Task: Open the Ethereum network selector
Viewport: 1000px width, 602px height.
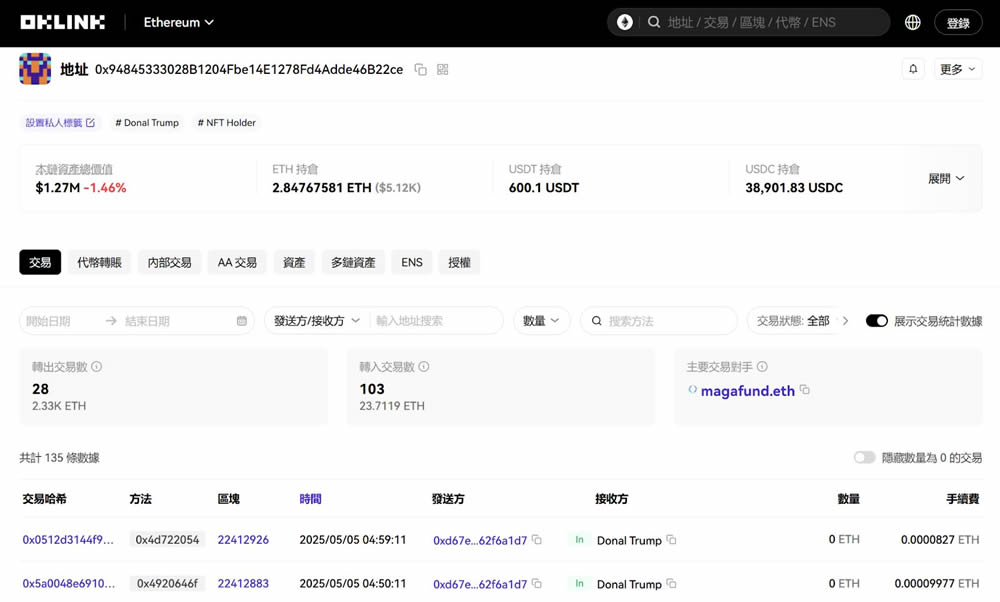Action: coord(177,21)
